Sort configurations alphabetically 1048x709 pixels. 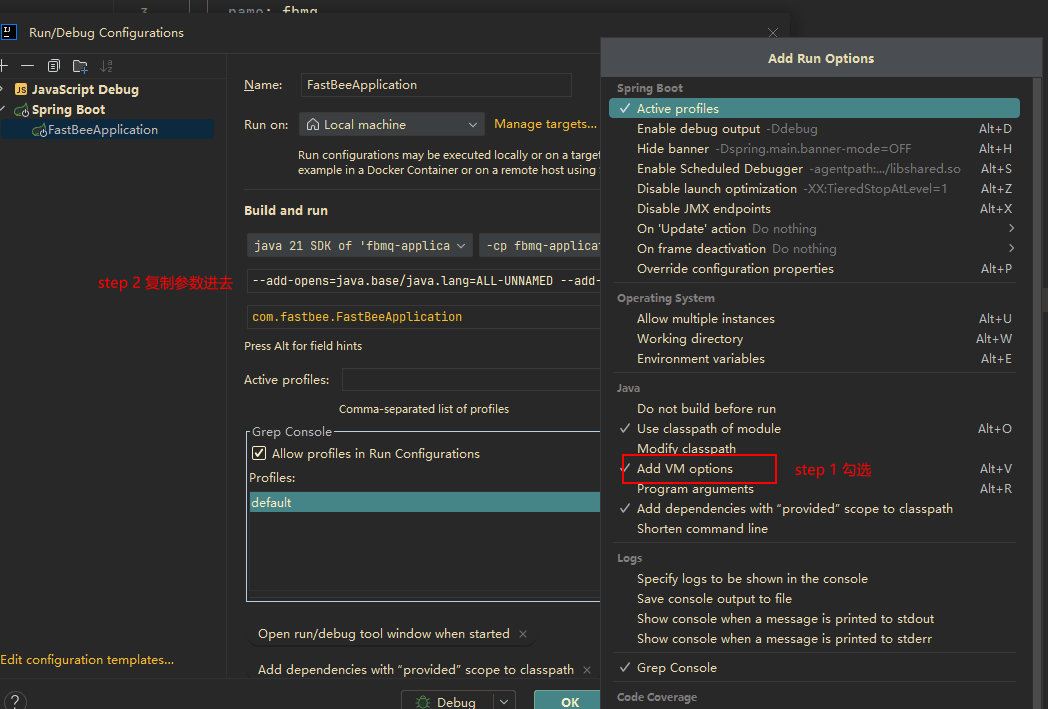[106, 66]
